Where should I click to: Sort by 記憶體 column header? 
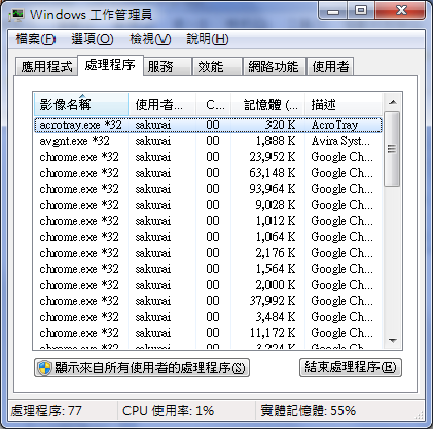click(x=267, y=105)
